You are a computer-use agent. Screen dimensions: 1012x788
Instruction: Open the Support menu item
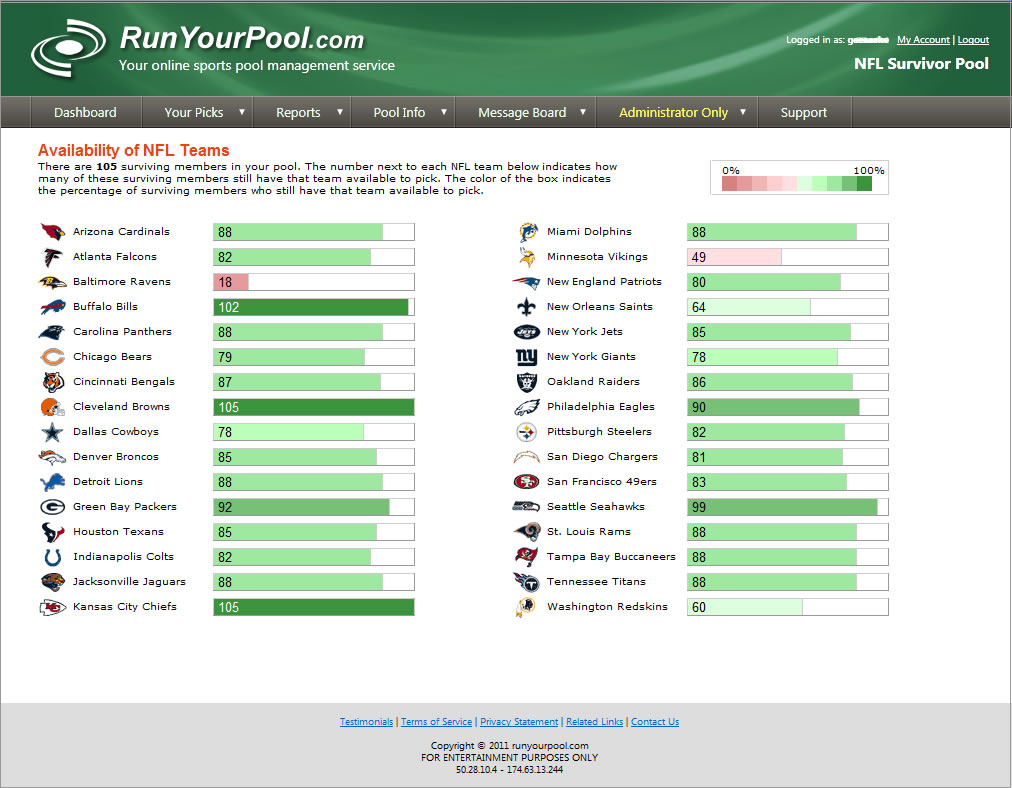point(803,113)
